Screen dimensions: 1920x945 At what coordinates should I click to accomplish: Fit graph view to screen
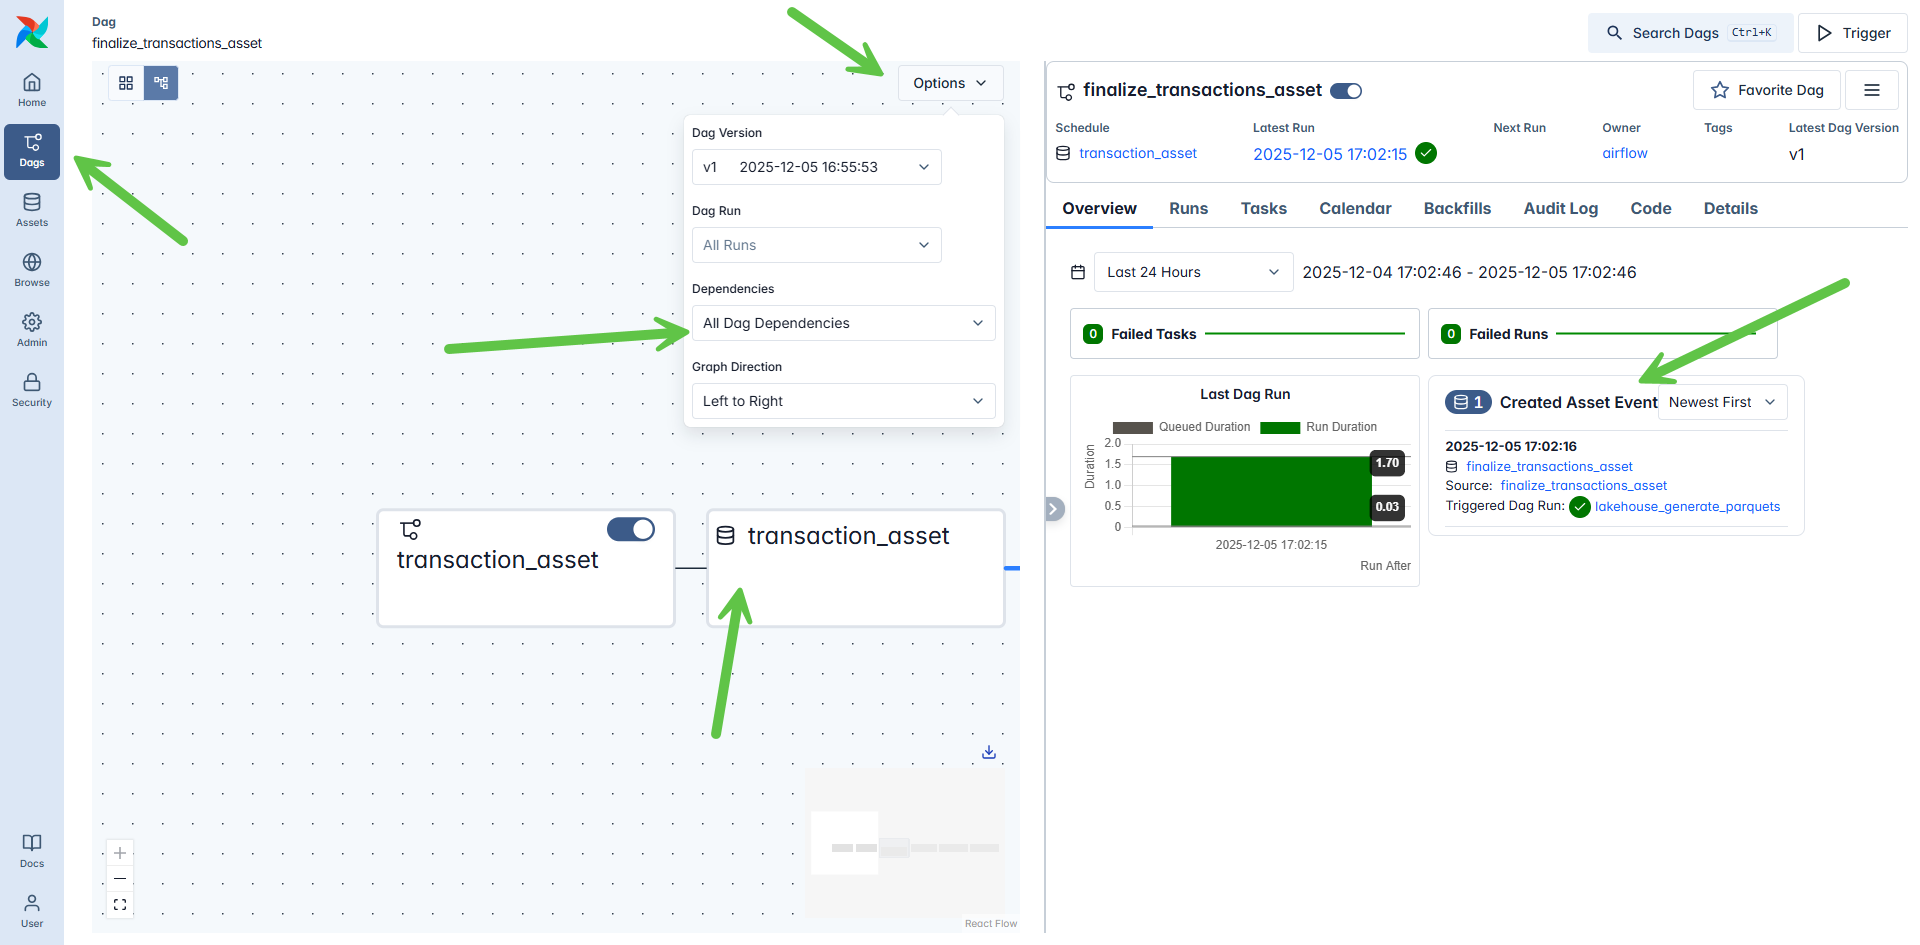pyautogui.click(x=120, y=905)
